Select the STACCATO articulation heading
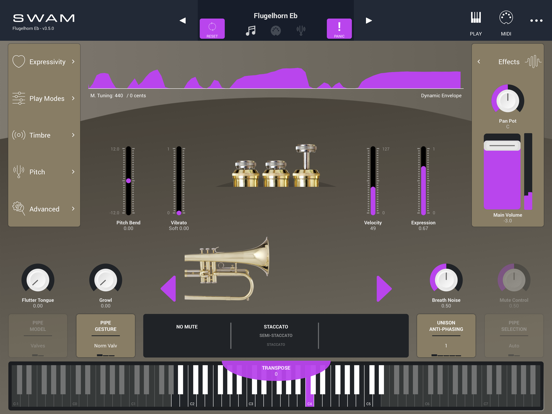Screen dimensions: 552x414 (x=276, y=327)
